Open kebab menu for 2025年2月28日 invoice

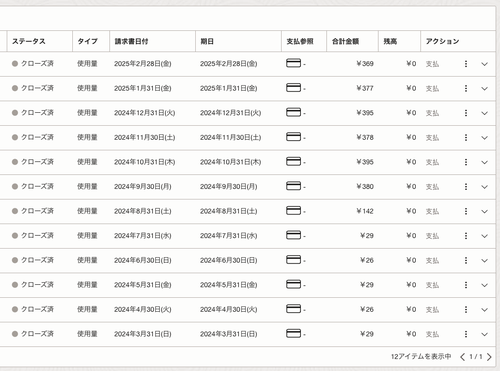tap(466, 64)
